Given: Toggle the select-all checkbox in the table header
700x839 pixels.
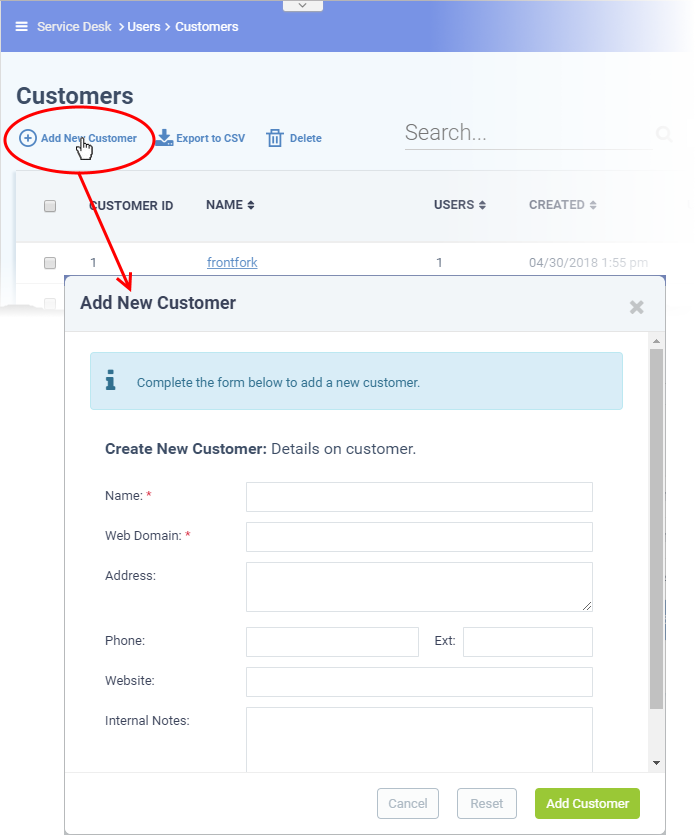Looking at the screenshot, I should coord(50,206).
